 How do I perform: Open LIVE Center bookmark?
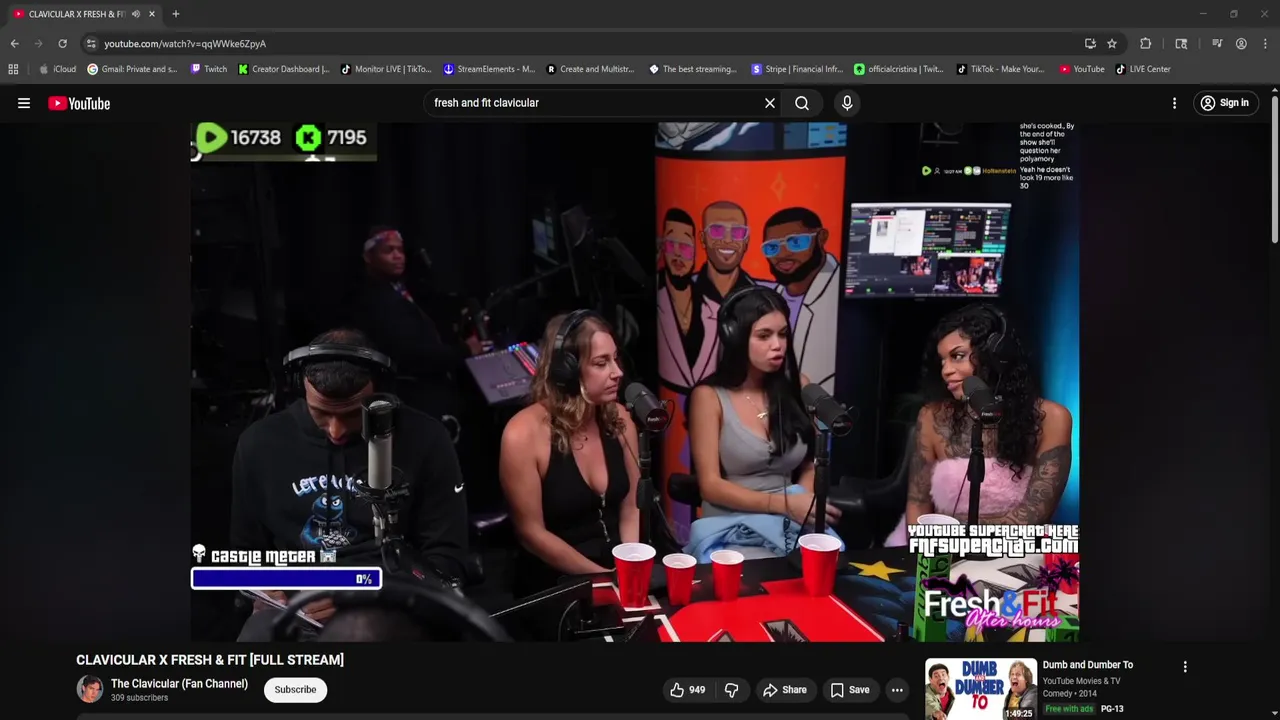[1143, 69]
